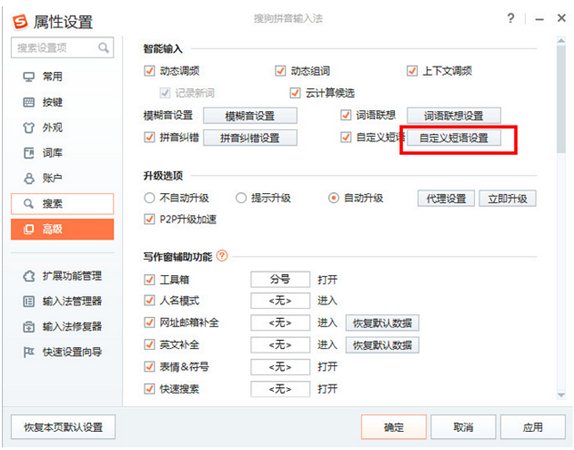
Task: Click the monitor icon beside 常用
Action: (29, 77)
